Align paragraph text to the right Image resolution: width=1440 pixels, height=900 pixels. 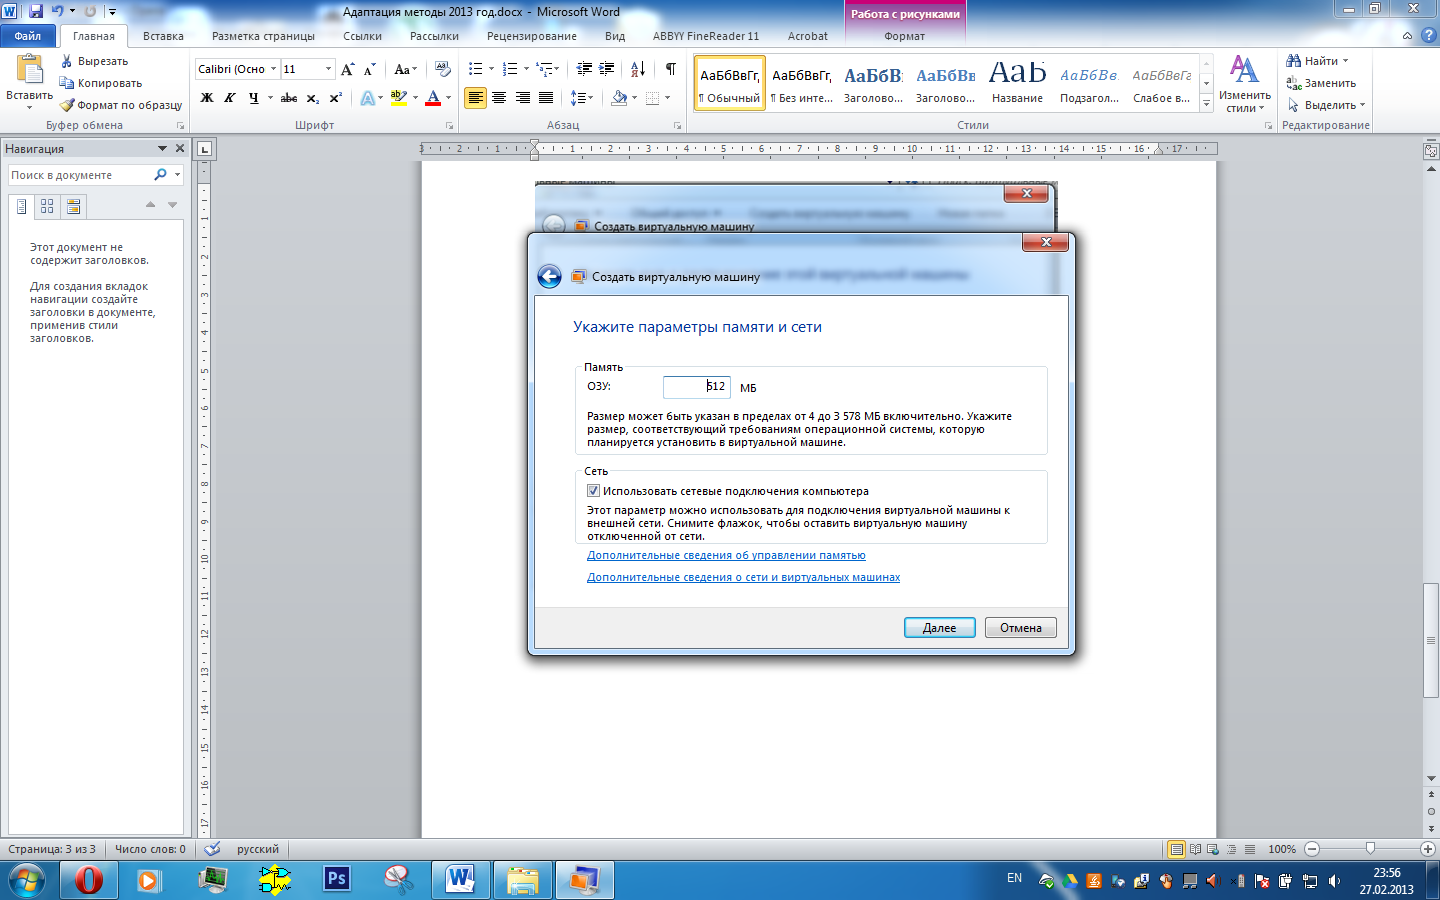tap(523, 98)
